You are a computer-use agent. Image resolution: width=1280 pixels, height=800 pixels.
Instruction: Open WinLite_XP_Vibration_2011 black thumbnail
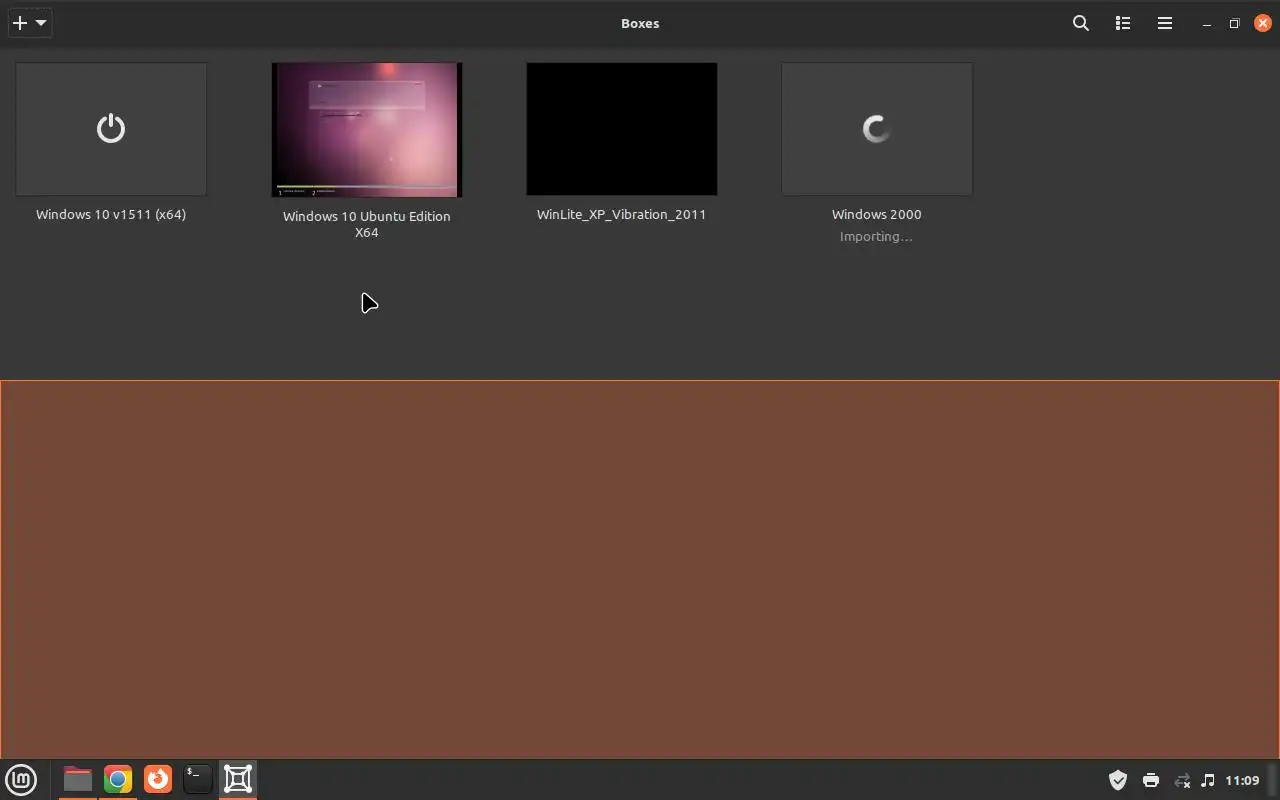coord(621,129)
